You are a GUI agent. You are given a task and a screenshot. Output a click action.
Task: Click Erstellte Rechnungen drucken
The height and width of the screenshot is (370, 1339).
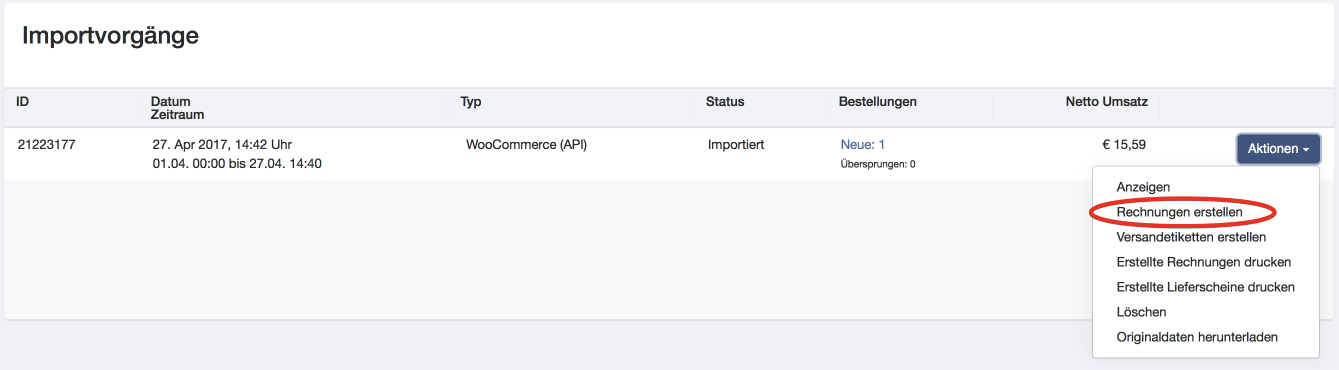[x=1203, y=262]
